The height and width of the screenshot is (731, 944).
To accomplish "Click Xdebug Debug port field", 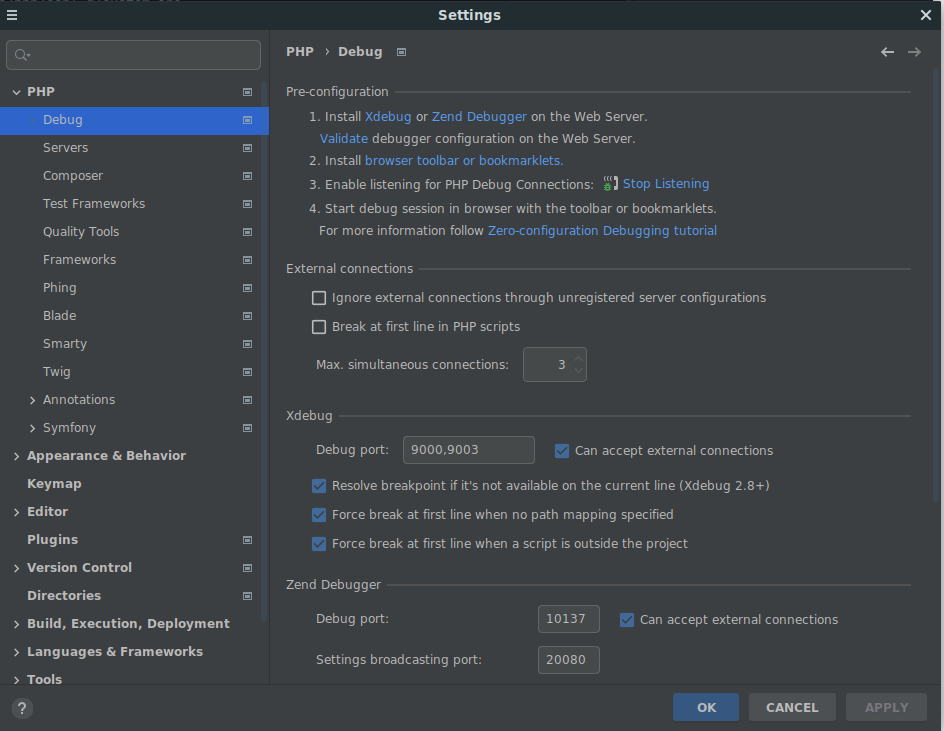I will tap(468, 450).
